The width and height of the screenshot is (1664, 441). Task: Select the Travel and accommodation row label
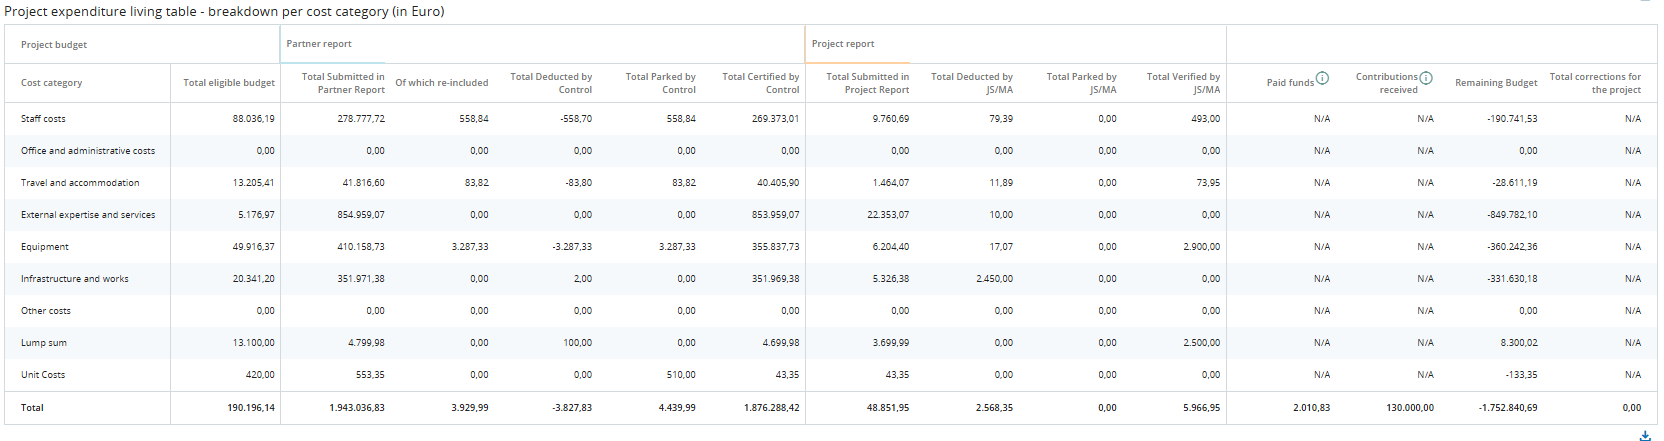pos(80,183)
